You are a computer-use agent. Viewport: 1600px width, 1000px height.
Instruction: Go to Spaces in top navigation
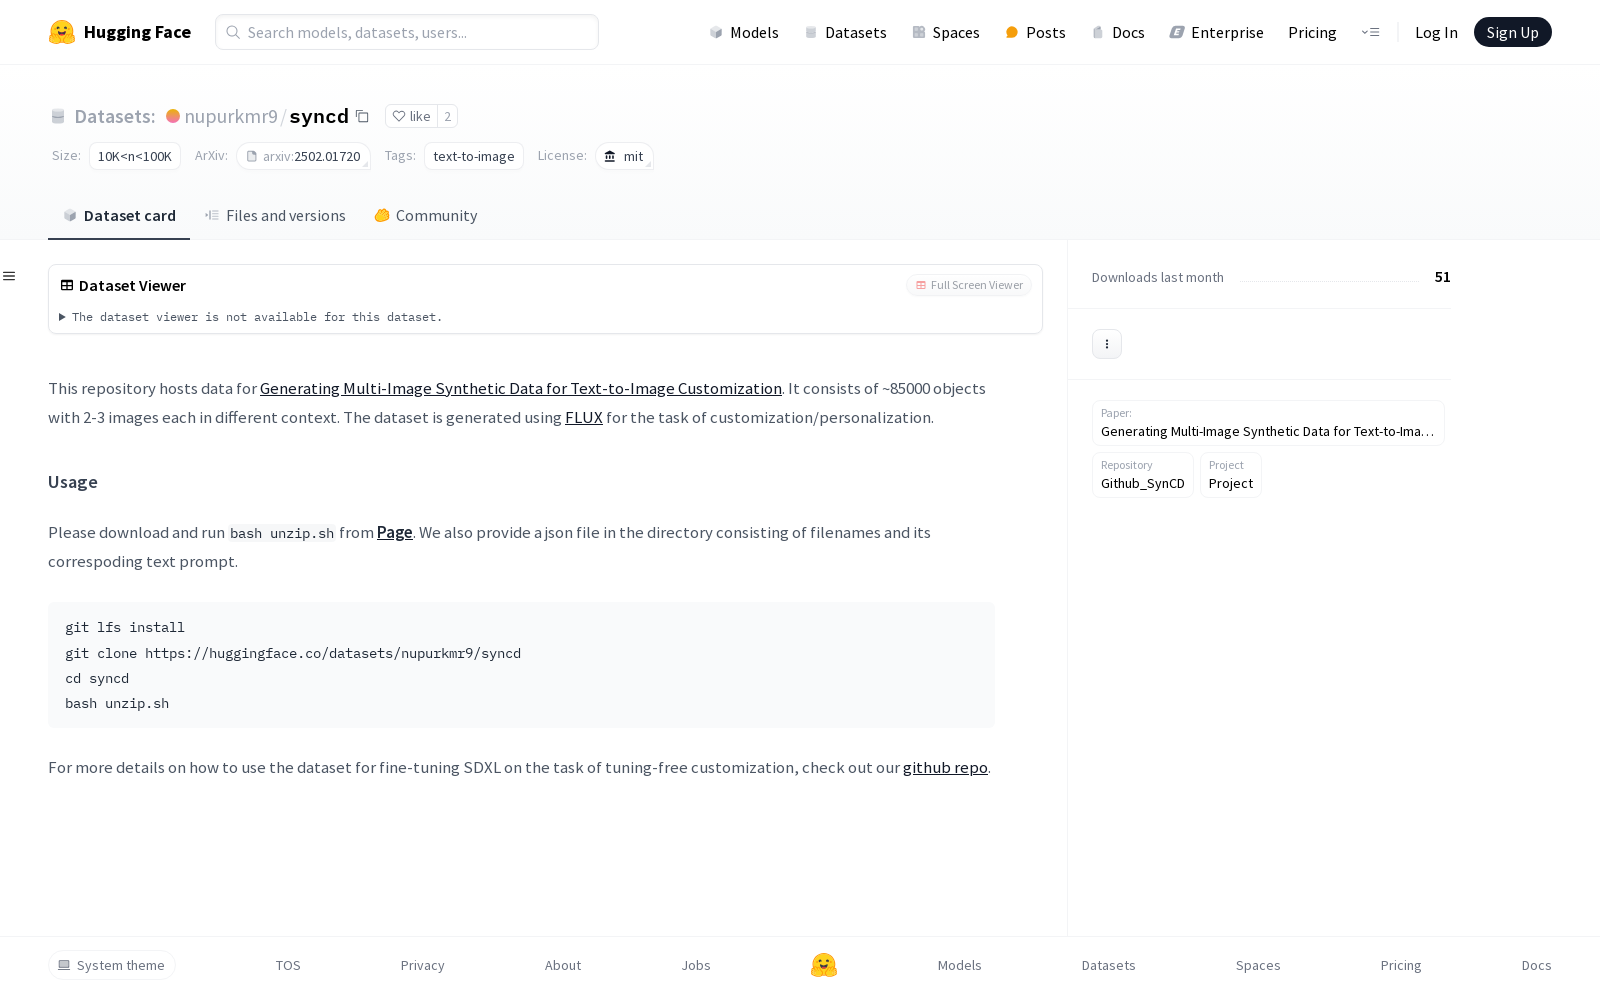(x=946, y=32)
